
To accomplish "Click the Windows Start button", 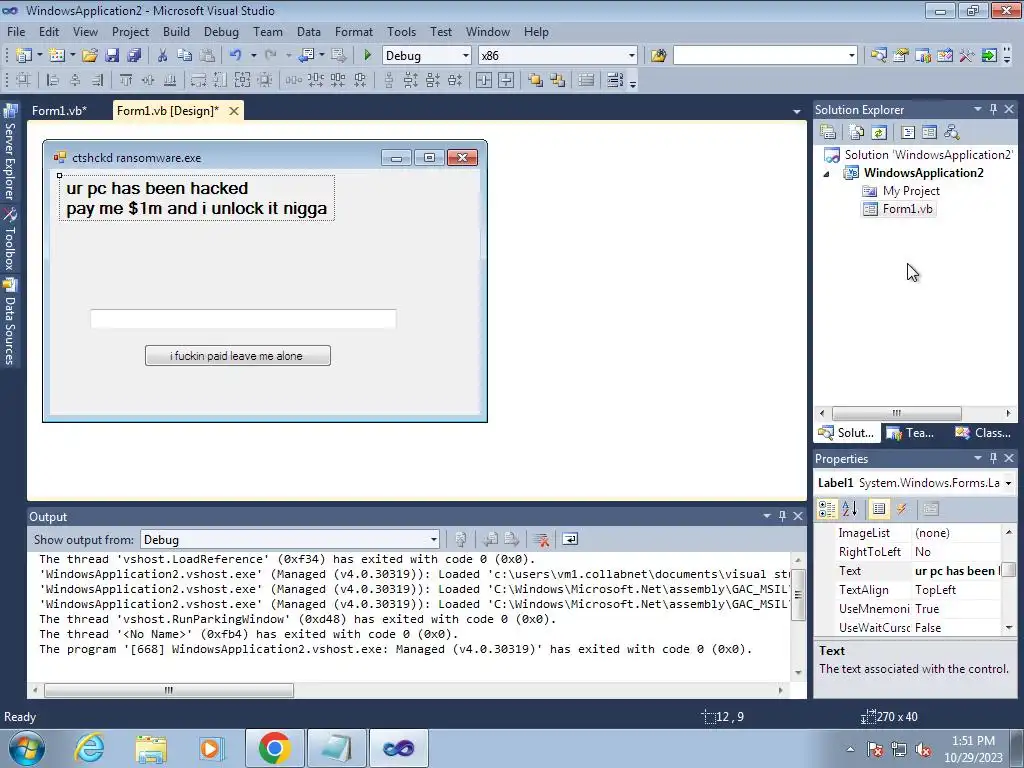I will click(26, 748).
